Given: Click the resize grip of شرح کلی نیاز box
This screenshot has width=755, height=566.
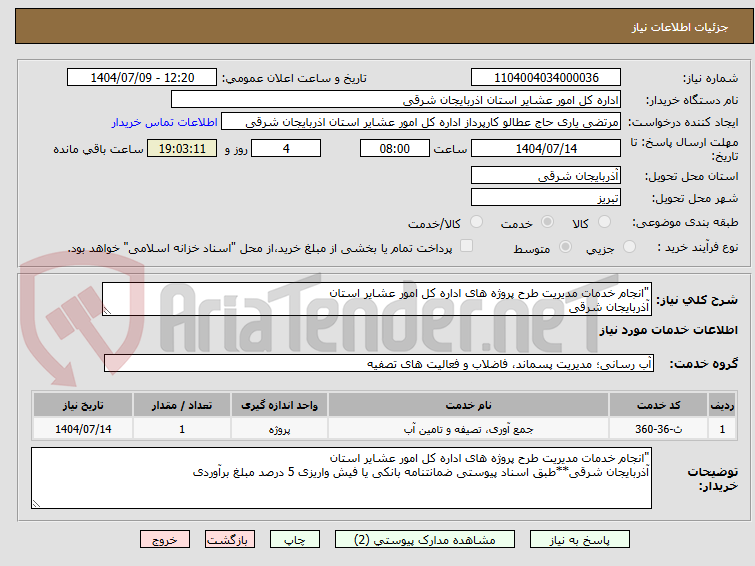Looking at the screenshot, I should 107,311.
